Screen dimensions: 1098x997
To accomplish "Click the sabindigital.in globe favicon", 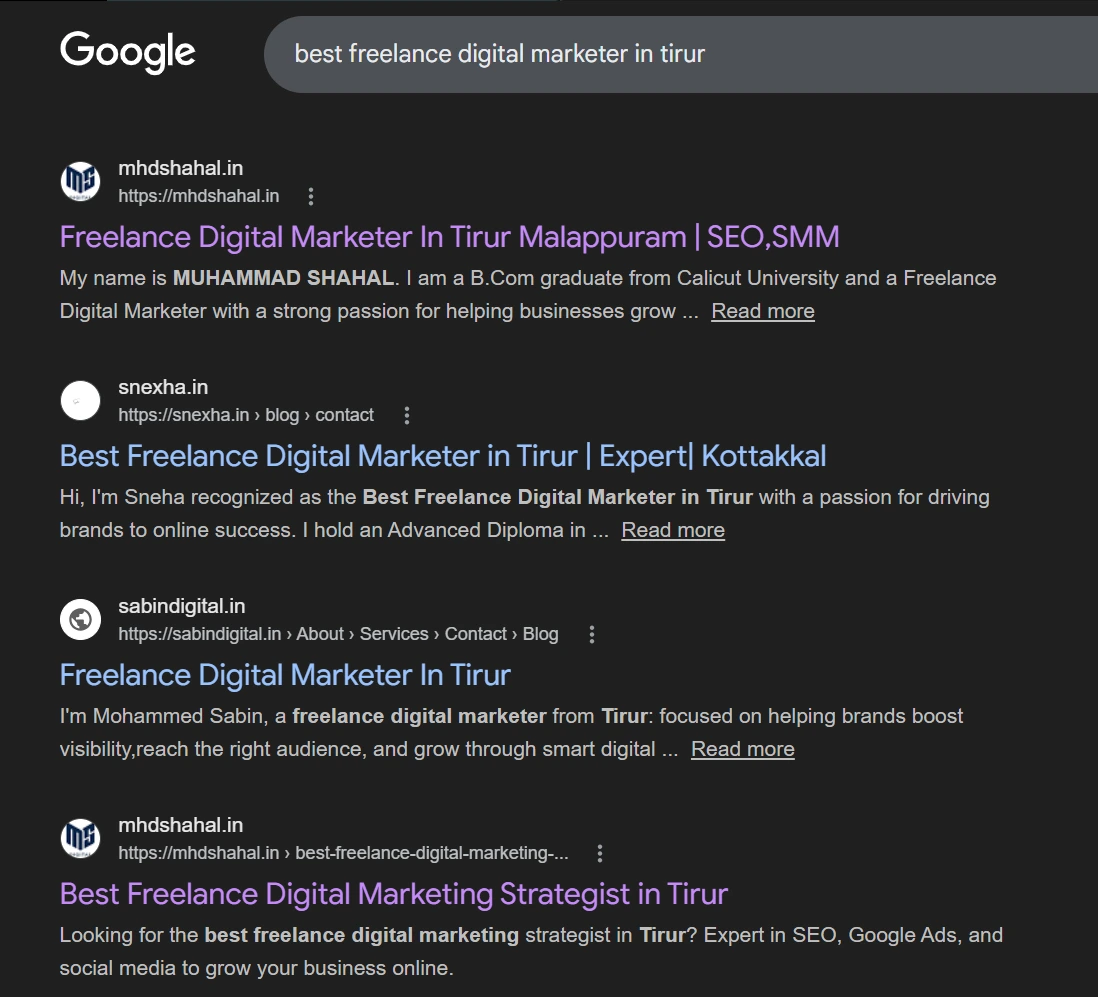I will coord(80,620).
